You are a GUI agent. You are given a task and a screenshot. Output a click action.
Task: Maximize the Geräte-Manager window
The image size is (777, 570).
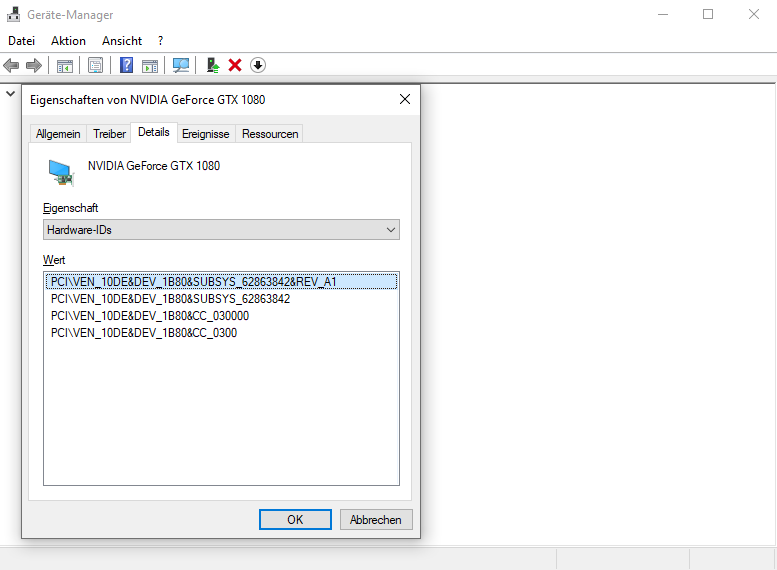(708, 14)
